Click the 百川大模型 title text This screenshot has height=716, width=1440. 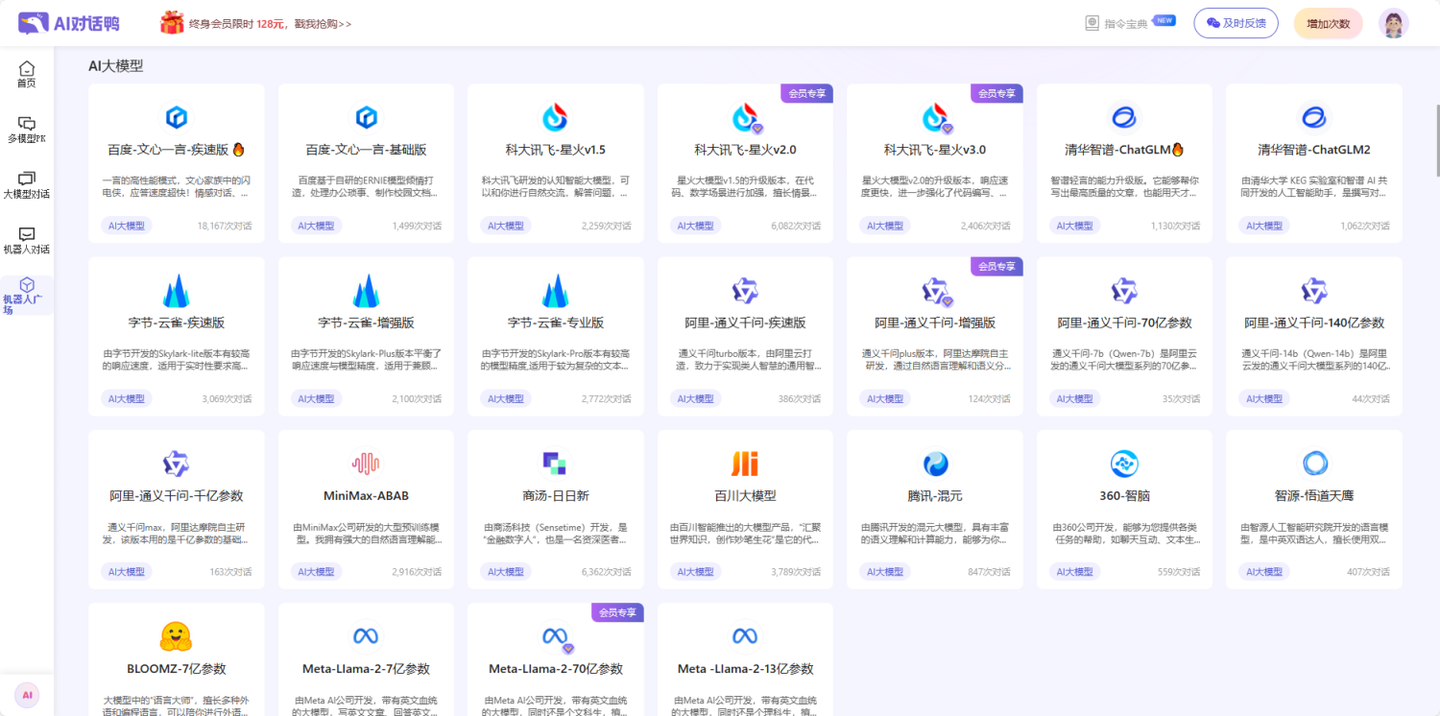(745, 496)
